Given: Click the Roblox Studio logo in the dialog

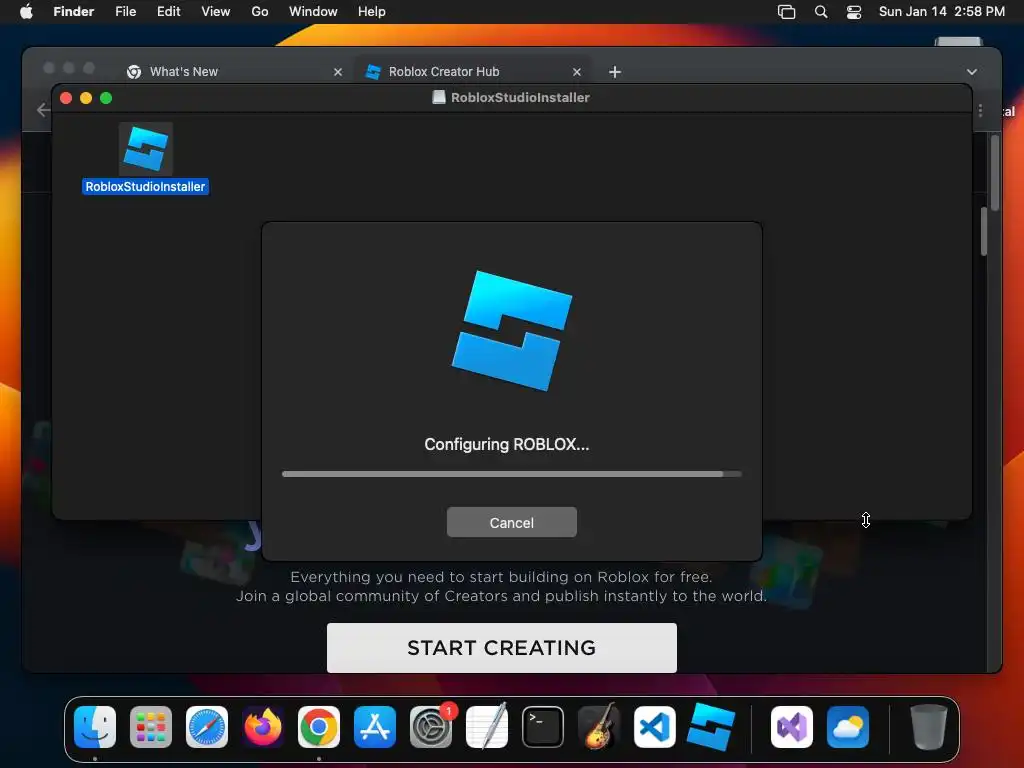Looking at the screenshot, I should (x=512, y=330).
